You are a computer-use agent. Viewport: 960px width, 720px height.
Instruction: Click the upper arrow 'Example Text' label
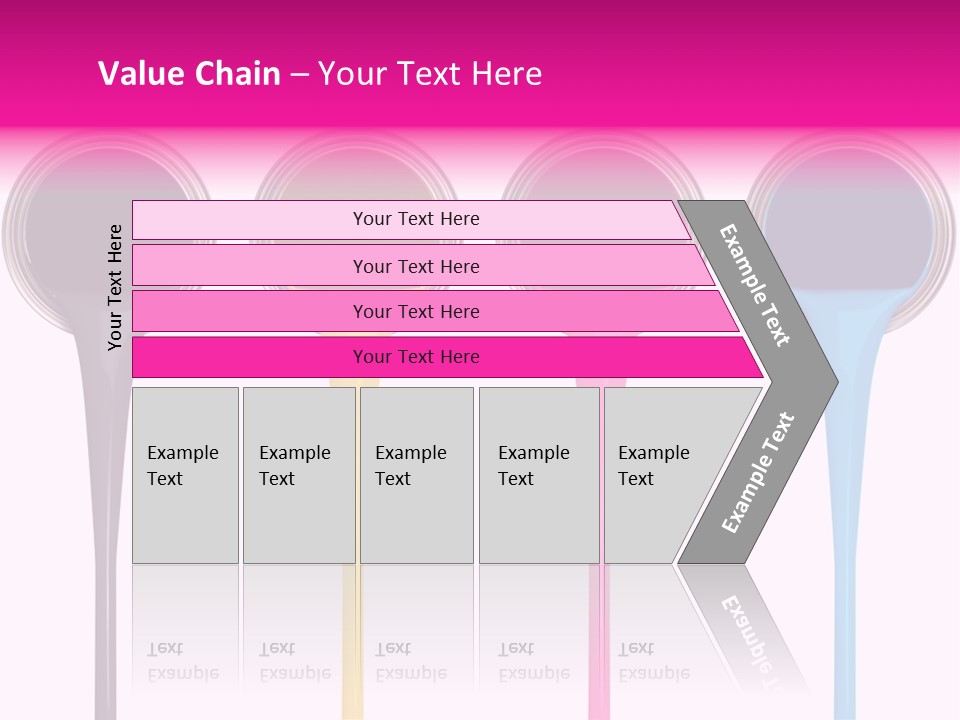[755, 285]
